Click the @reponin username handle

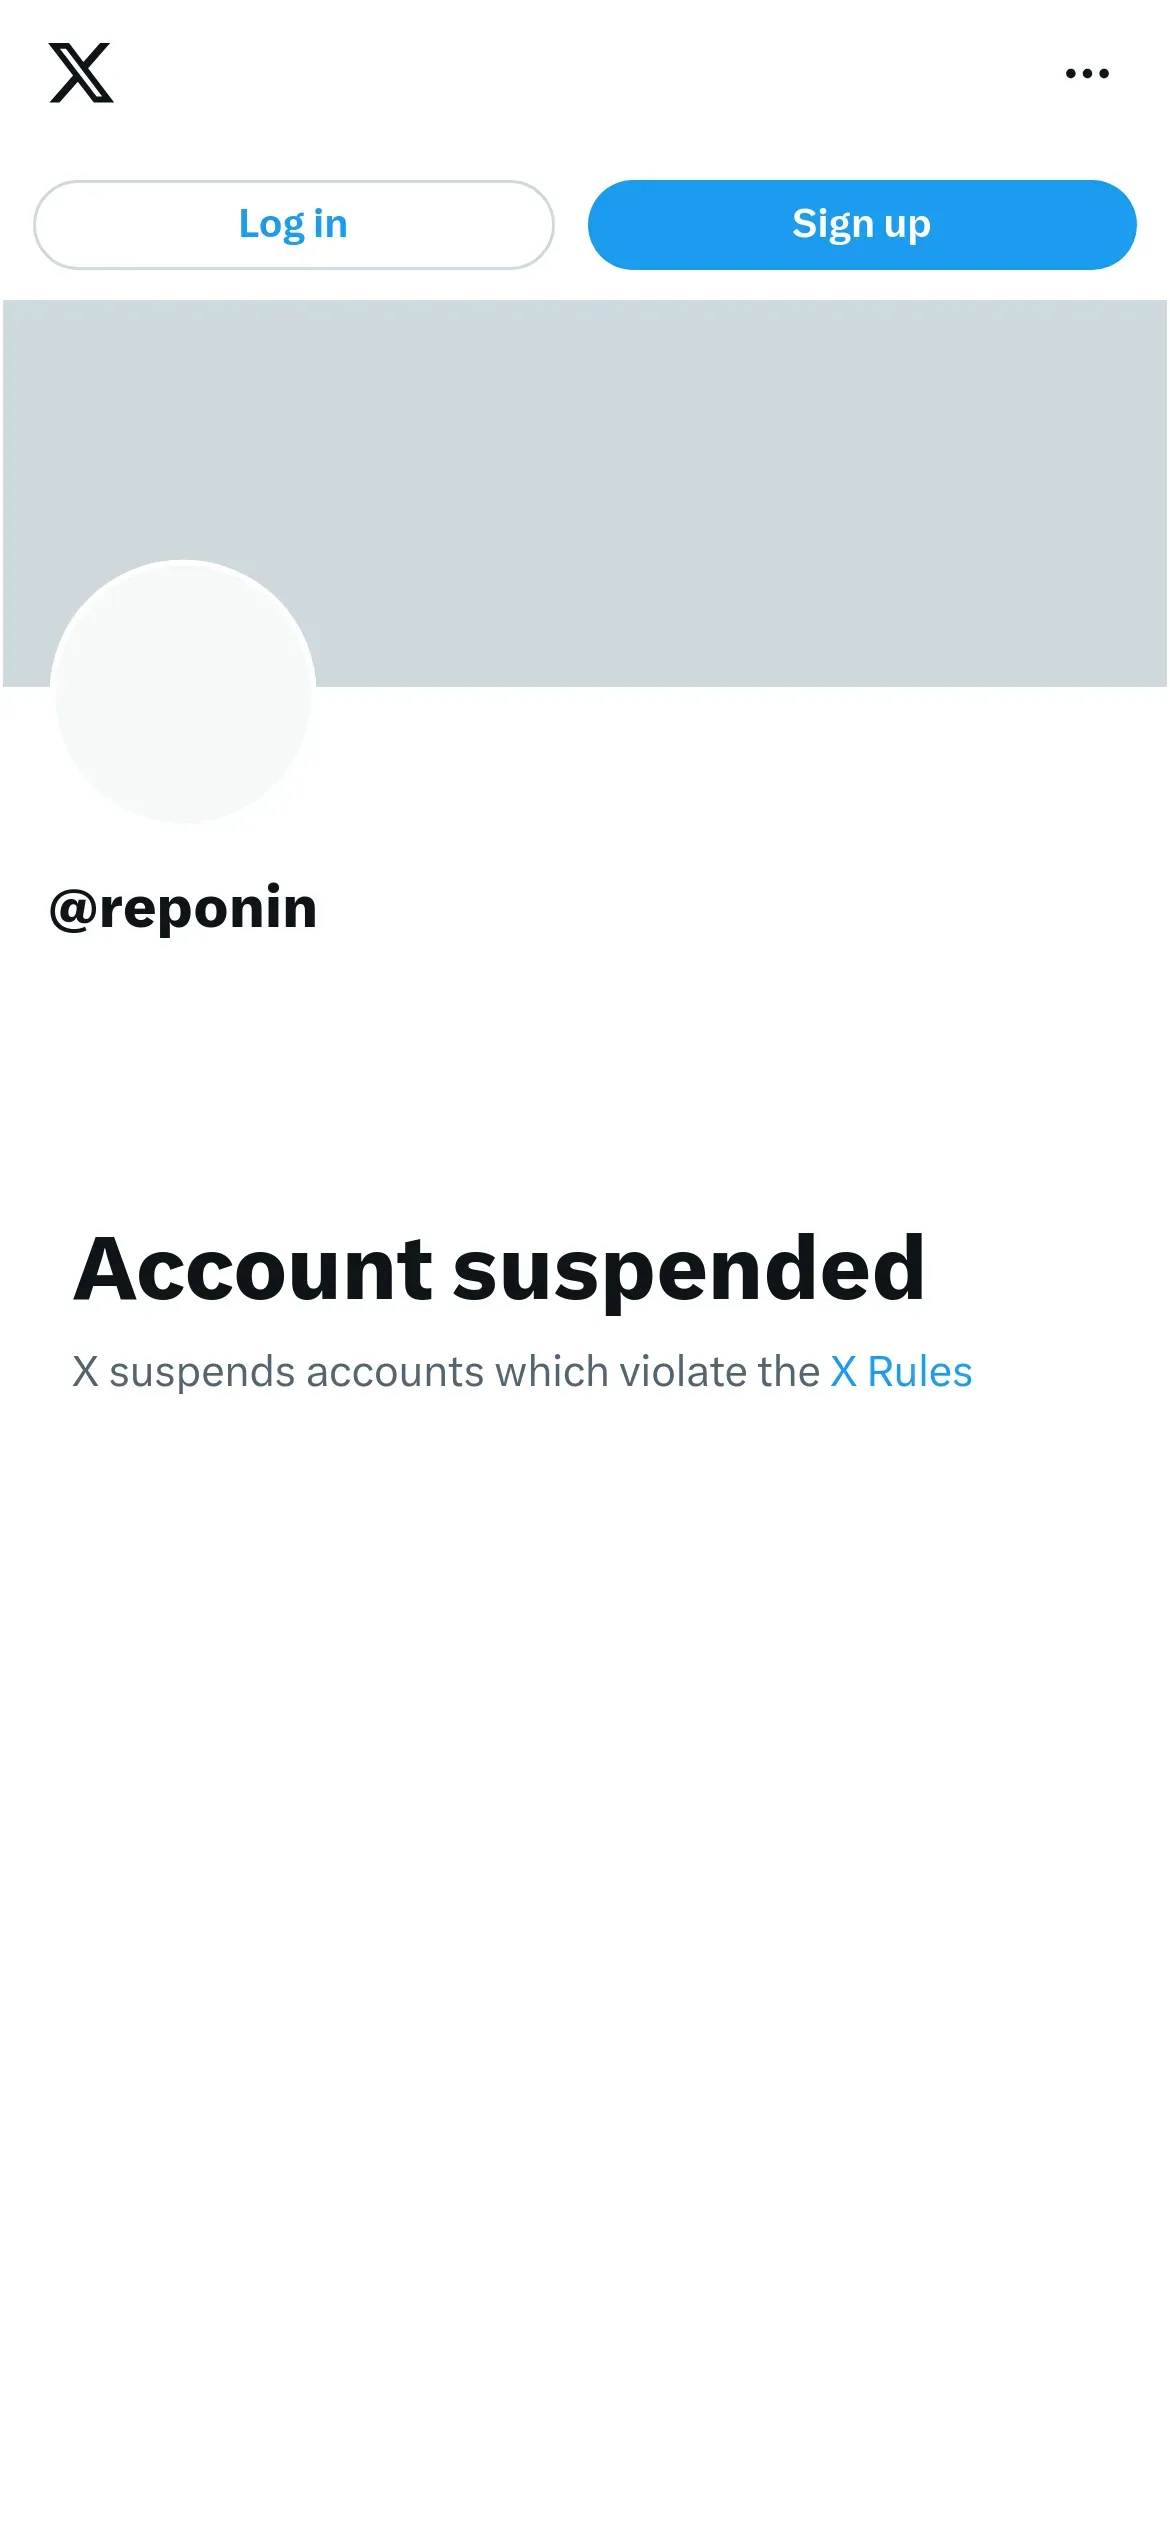click(183, 908)
